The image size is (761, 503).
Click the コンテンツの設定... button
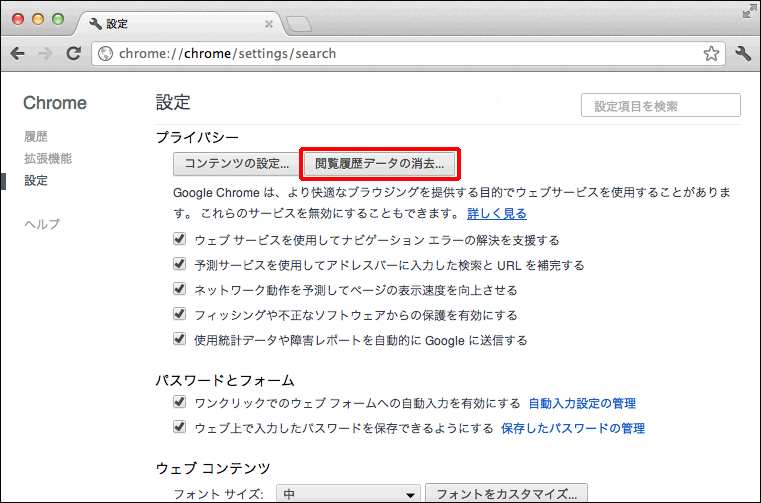pyautogui.click(x=236, y=164)
